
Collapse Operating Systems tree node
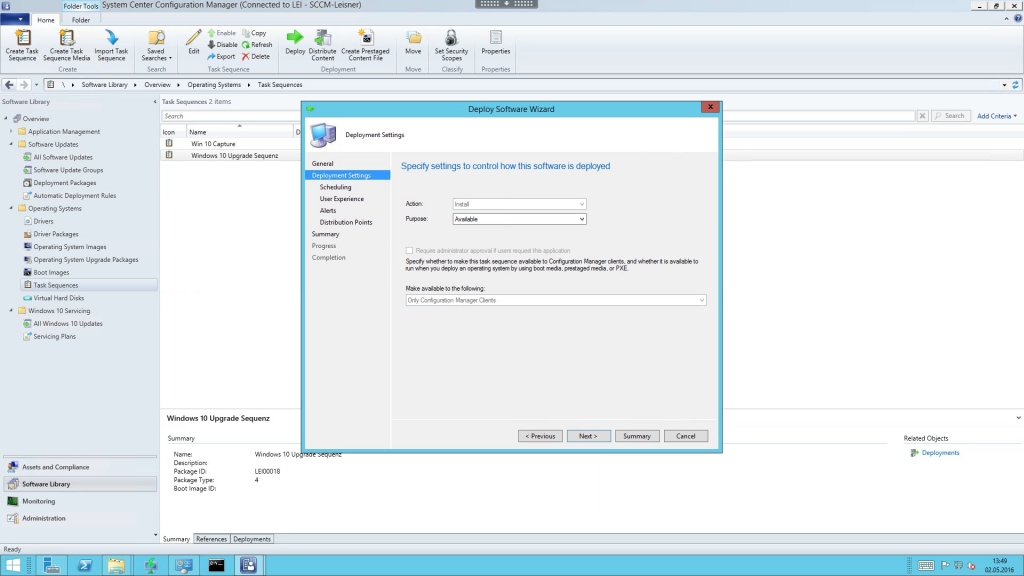[x=11, y=208]
